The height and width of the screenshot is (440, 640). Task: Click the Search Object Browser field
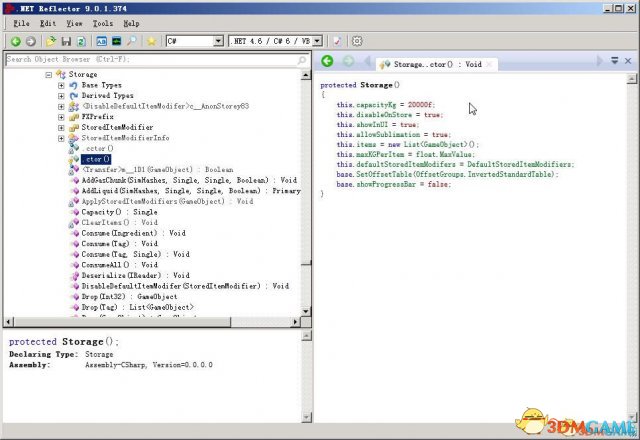coord(156,60)
